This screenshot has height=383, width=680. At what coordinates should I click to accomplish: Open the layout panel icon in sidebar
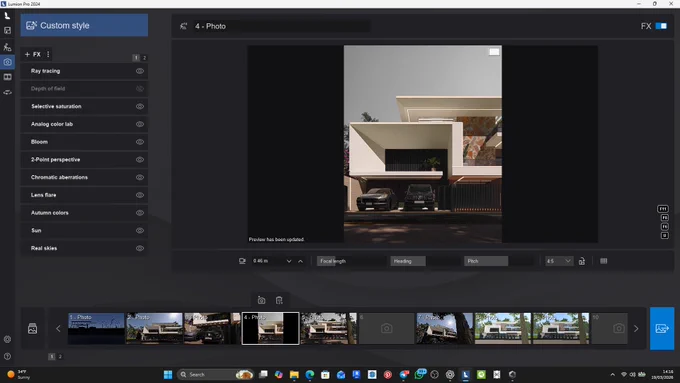7,30
